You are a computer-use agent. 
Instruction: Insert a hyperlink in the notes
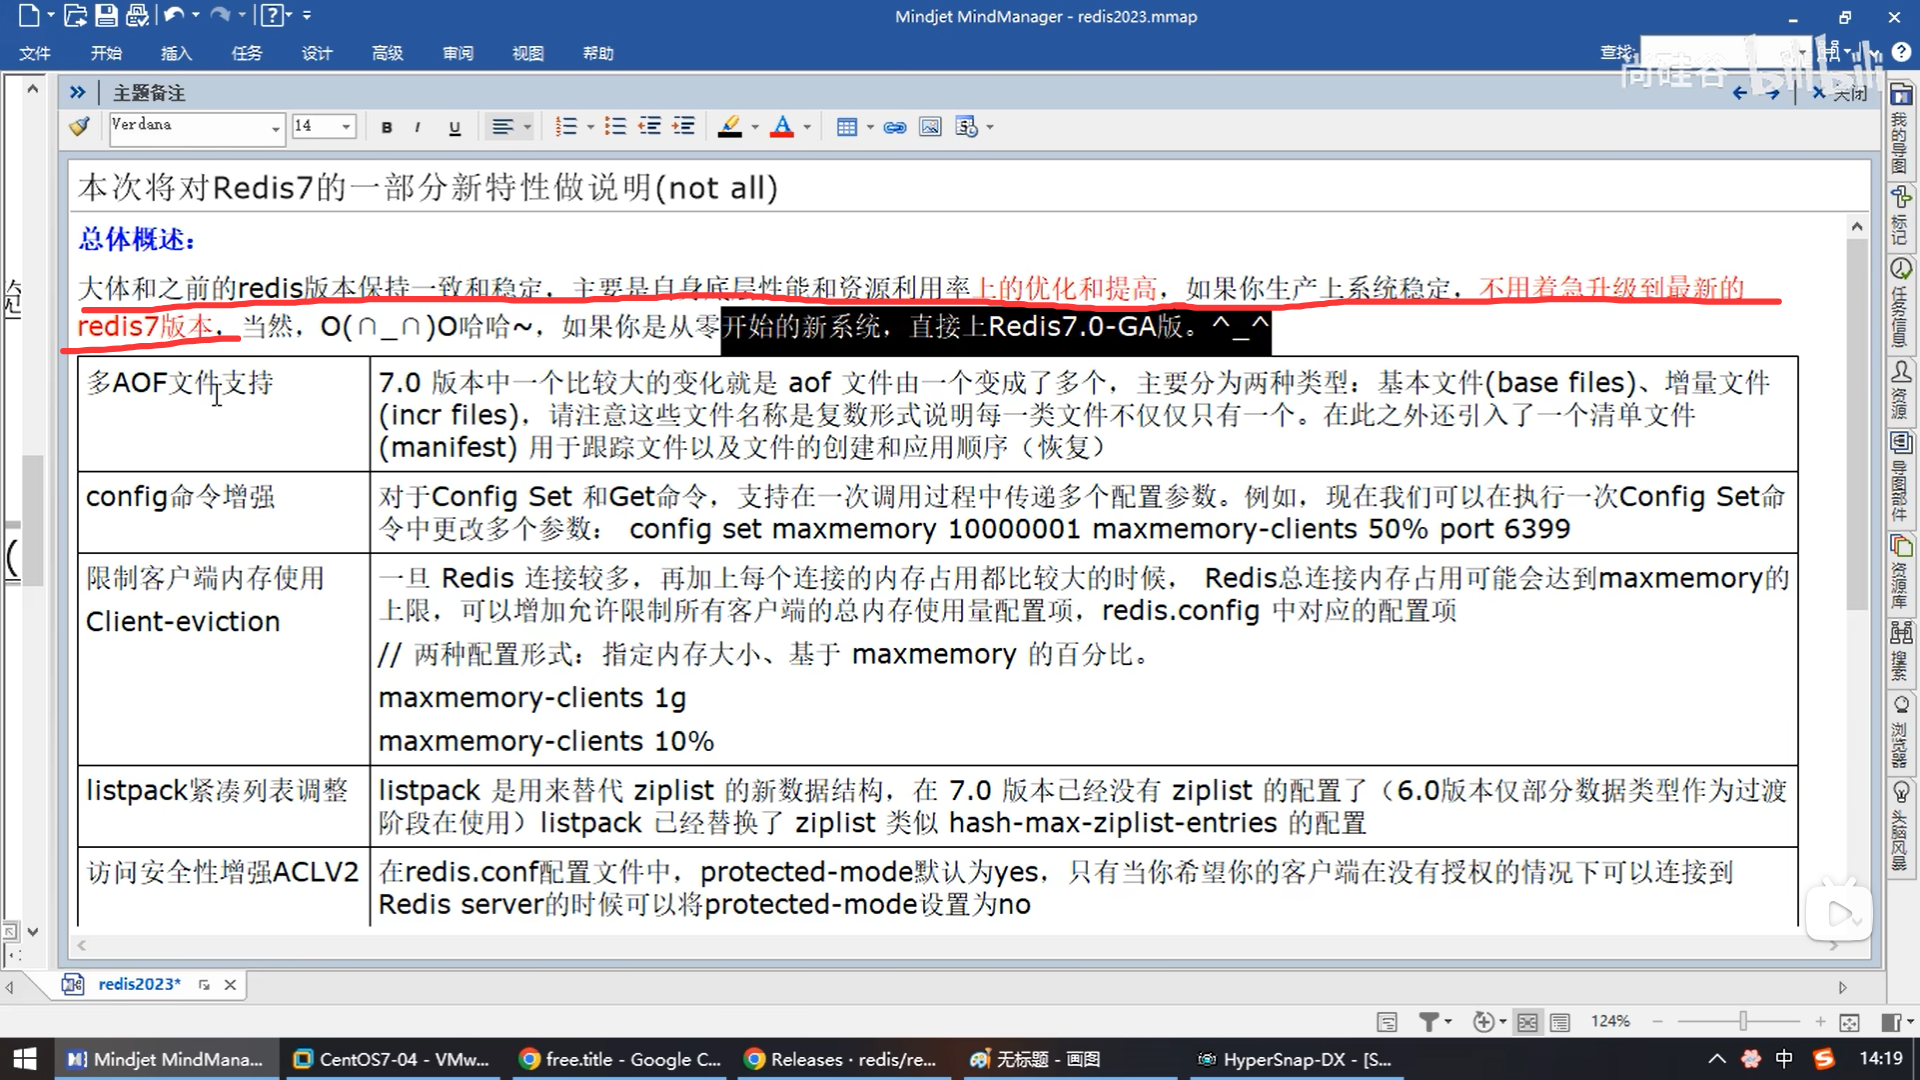coord(895,127)
